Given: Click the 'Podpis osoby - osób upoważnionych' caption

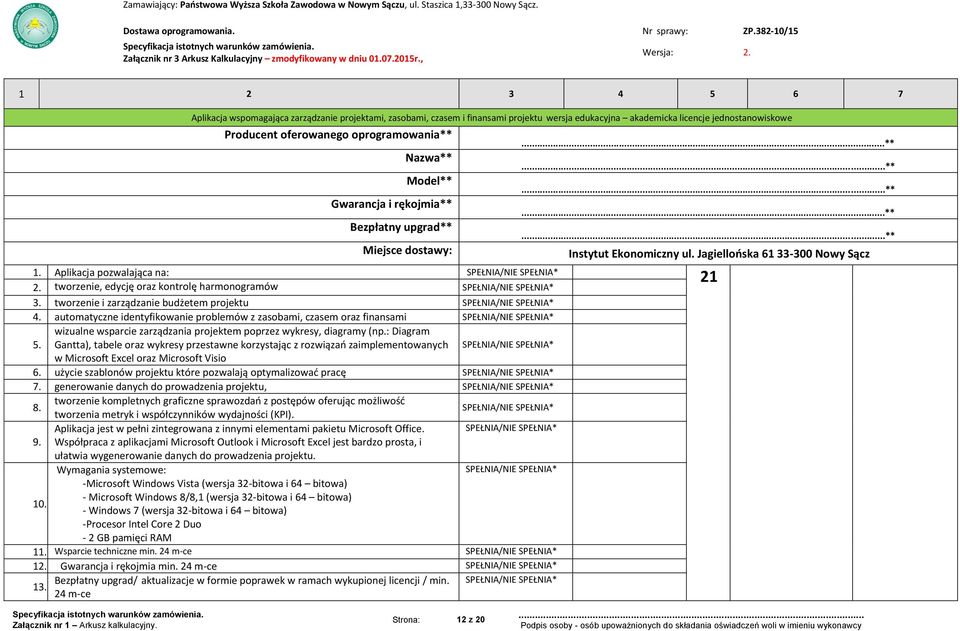Looking at the screenshot, I should point(691,625).
